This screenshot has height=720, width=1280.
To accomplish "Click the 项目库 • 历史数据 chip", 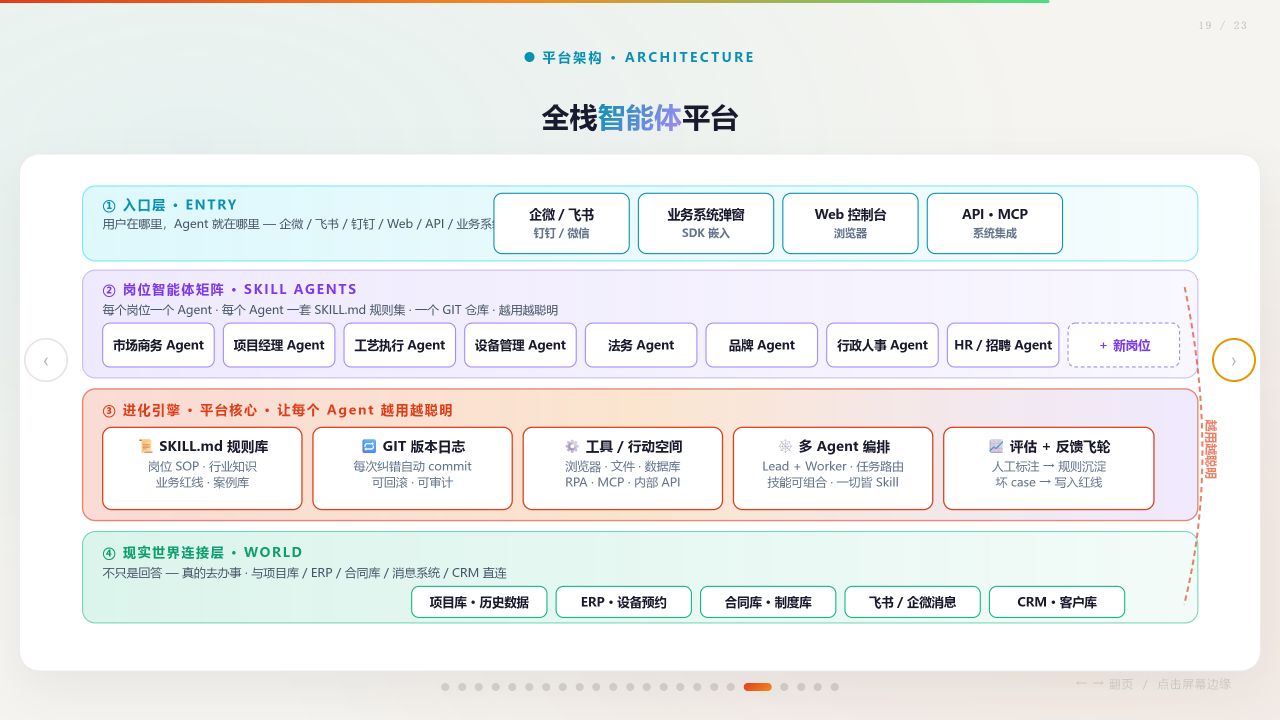I will pos(479,602).
